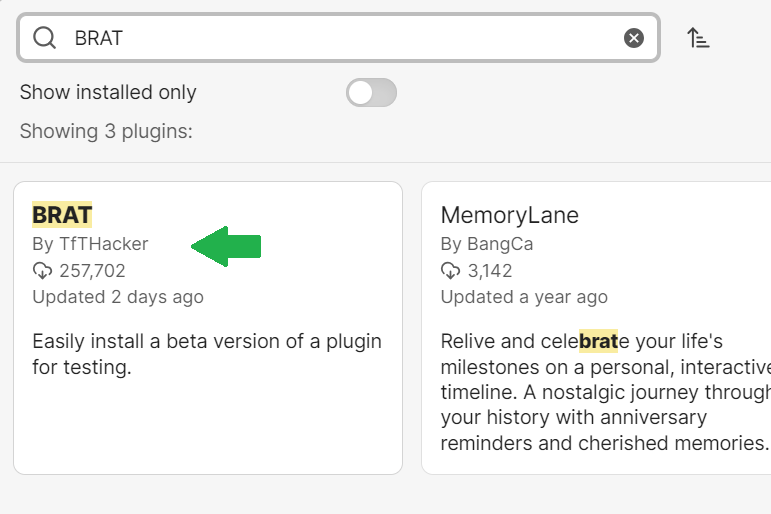771x514 pixels.
Task: Click MemoryLane download count icon
Action: (x=450, y=271)
